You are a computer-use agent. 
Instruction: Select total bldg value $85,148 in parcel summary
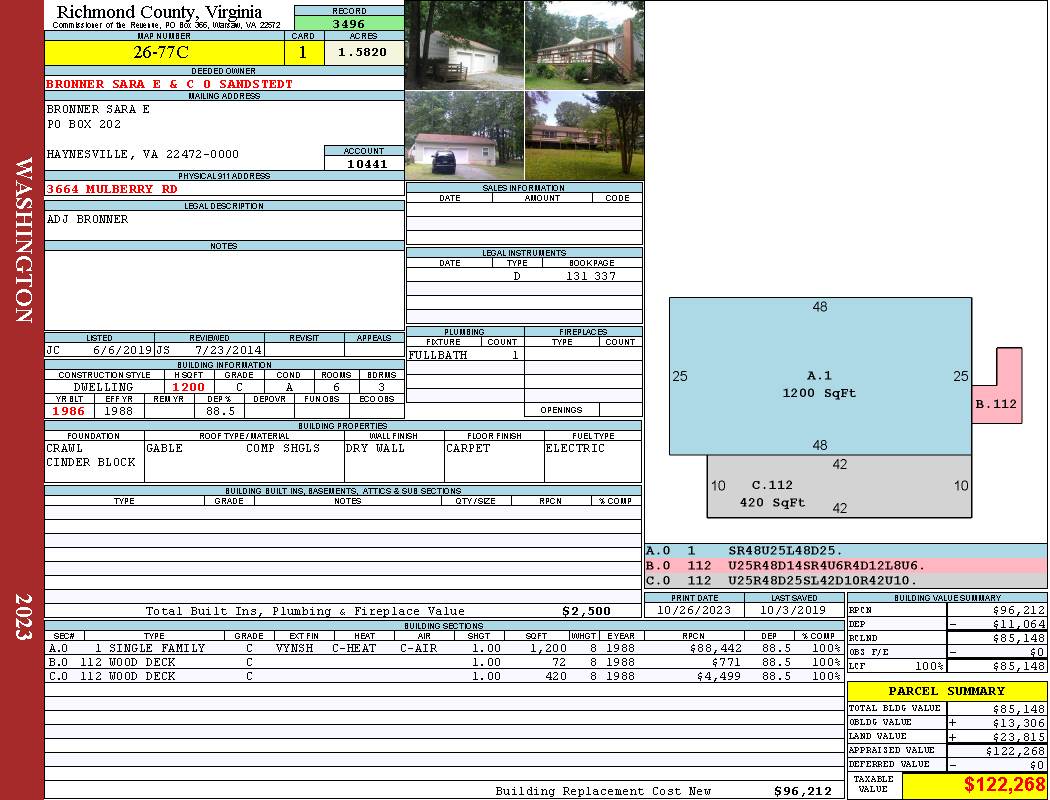pos(1019,709)
